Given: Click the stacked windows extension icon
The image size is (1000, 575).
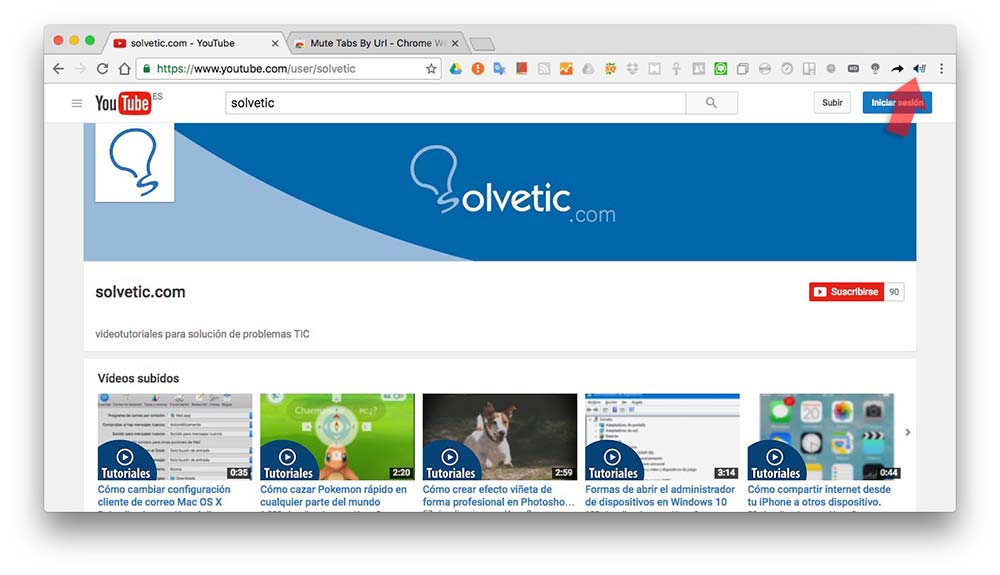Looking at the screenshot, I should point(742,69).
